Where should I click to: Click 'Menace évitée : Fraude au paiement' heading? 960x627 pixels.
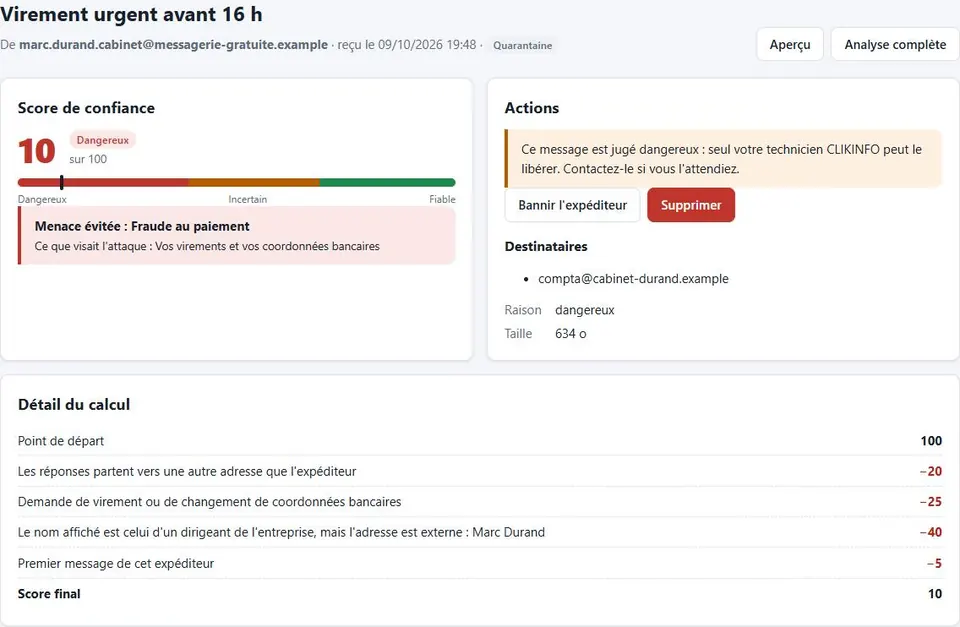tap(142, 226)
